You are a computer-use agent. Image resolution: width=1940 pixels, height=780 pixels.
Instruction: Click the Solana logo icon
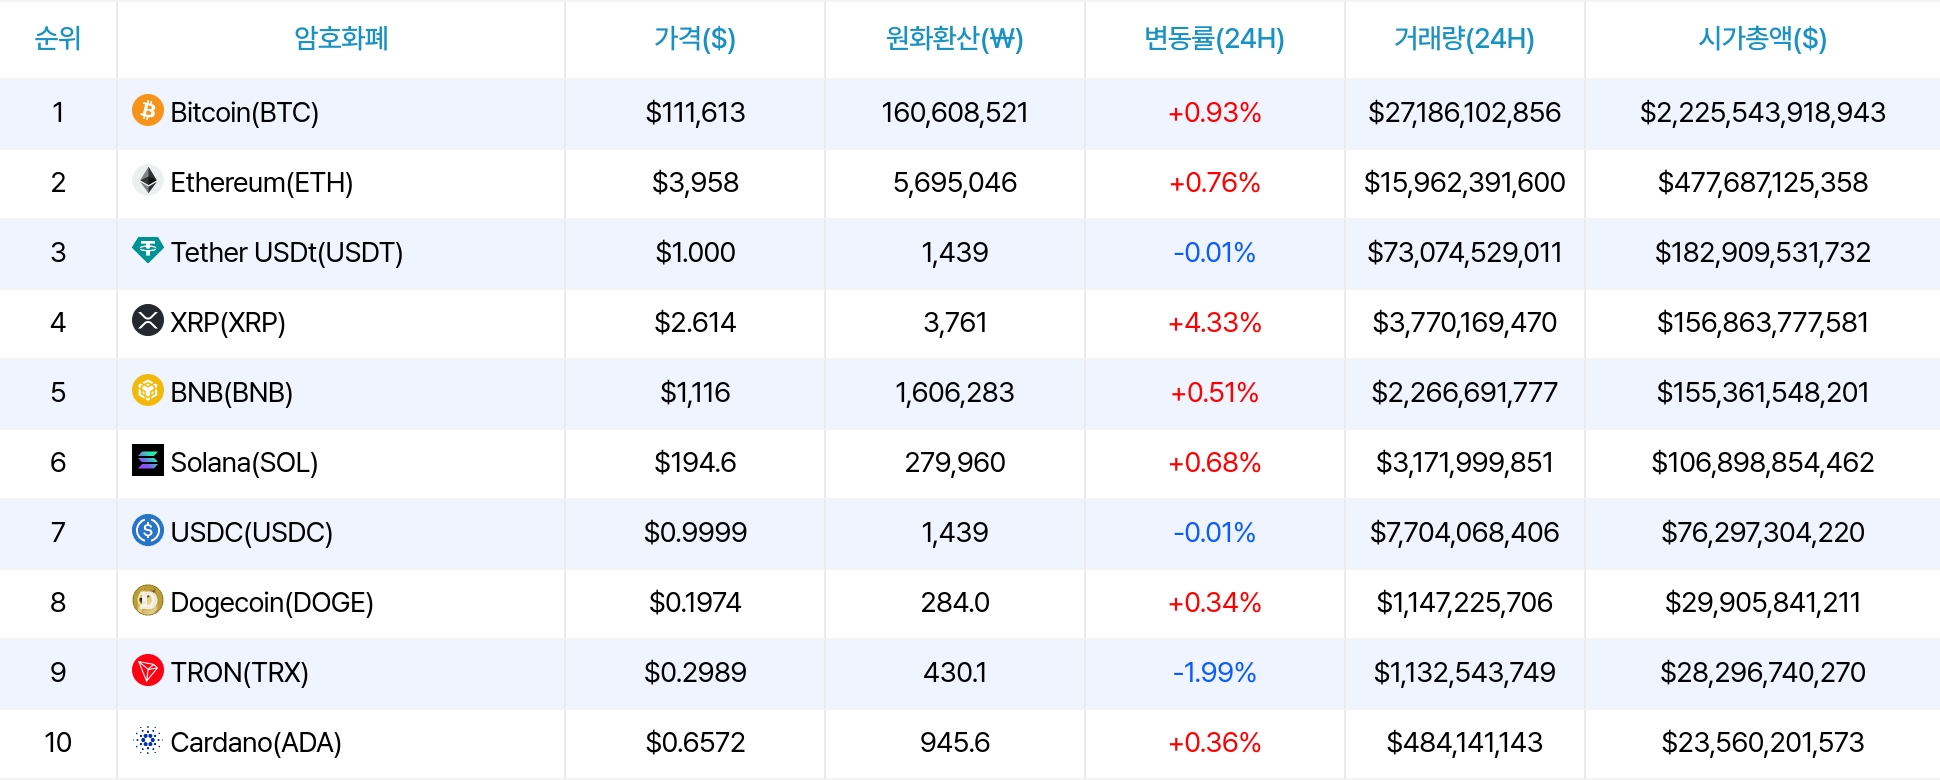coord(148,460)
